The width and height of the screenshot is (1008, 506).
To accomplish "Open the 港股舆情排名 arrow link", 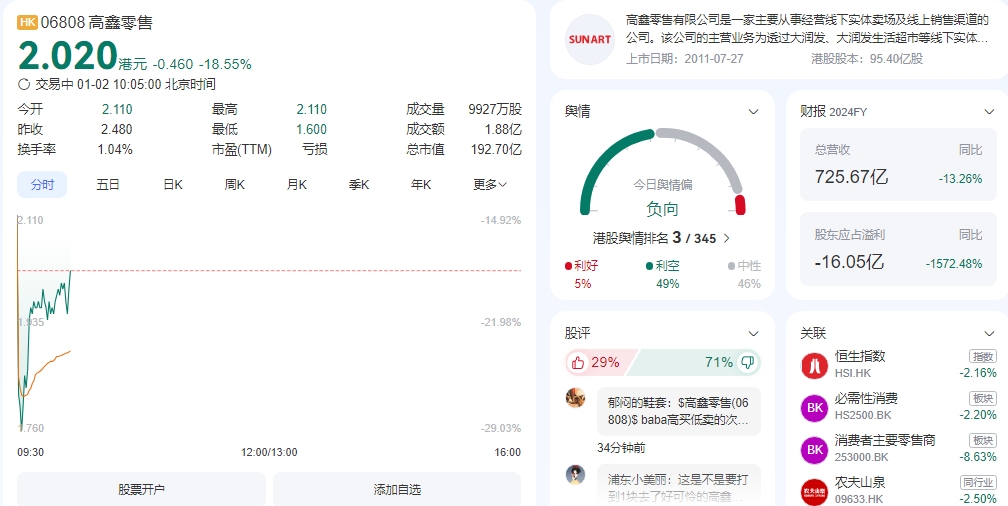I will (726, 239).
